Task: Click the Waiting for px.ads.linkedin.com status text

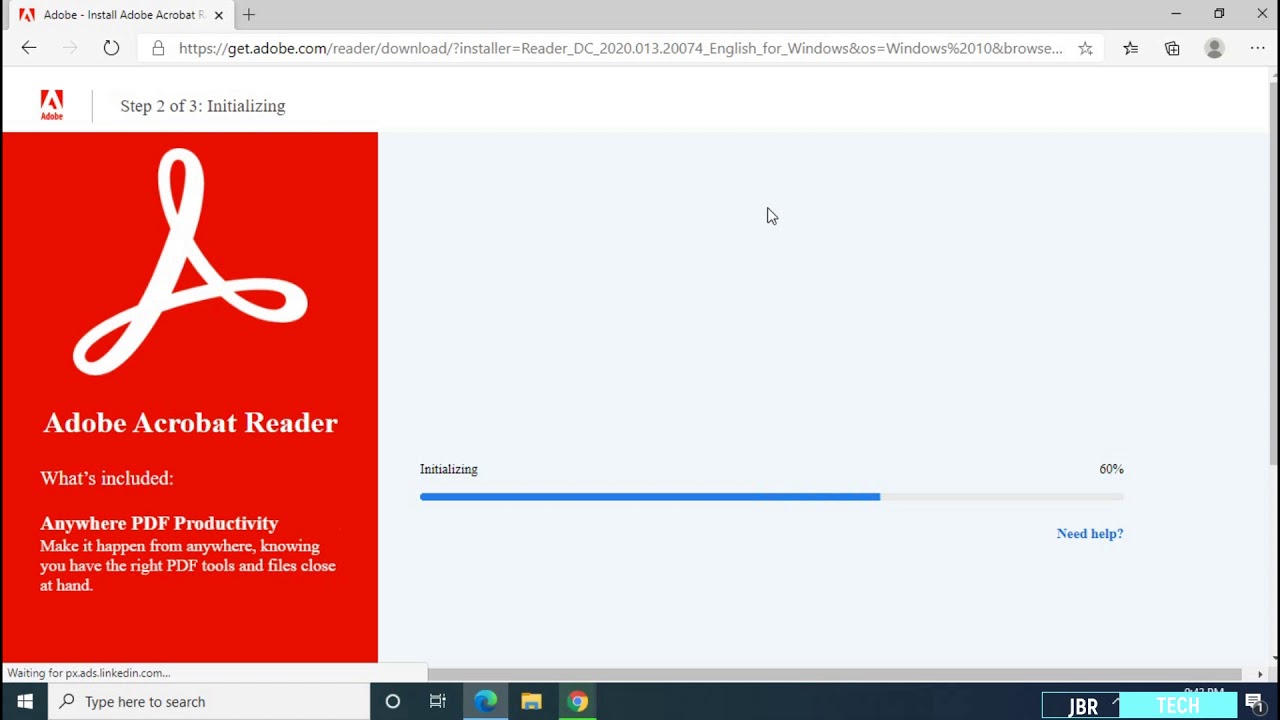Action: [x=88, y=673]
